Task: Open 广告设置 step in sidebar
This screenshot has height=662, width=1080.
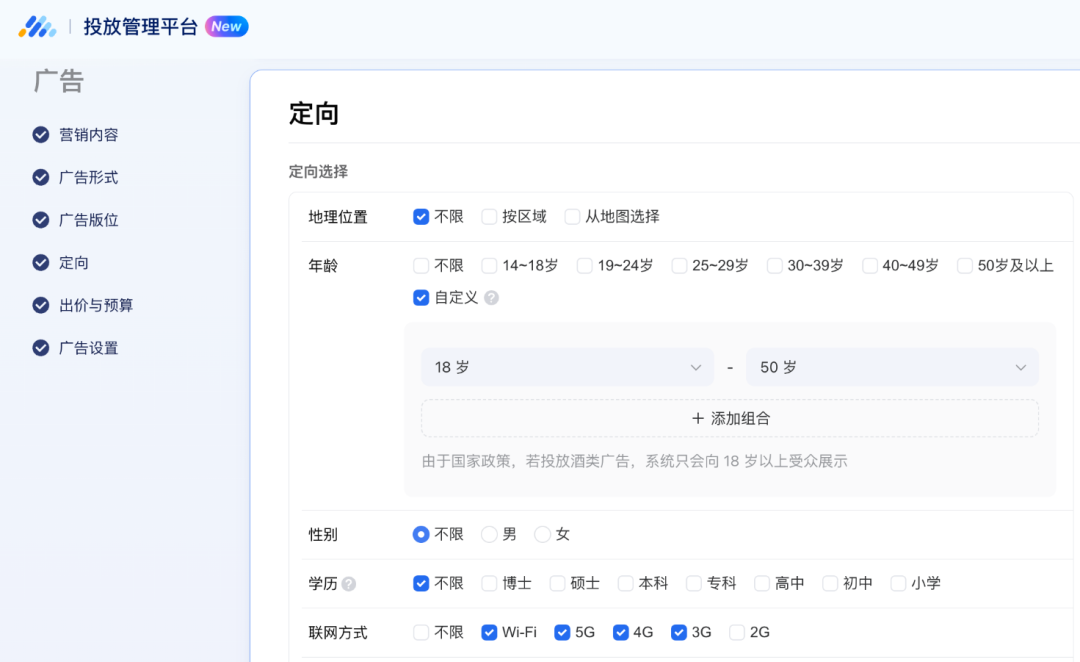Action: (x=89, y=348)
